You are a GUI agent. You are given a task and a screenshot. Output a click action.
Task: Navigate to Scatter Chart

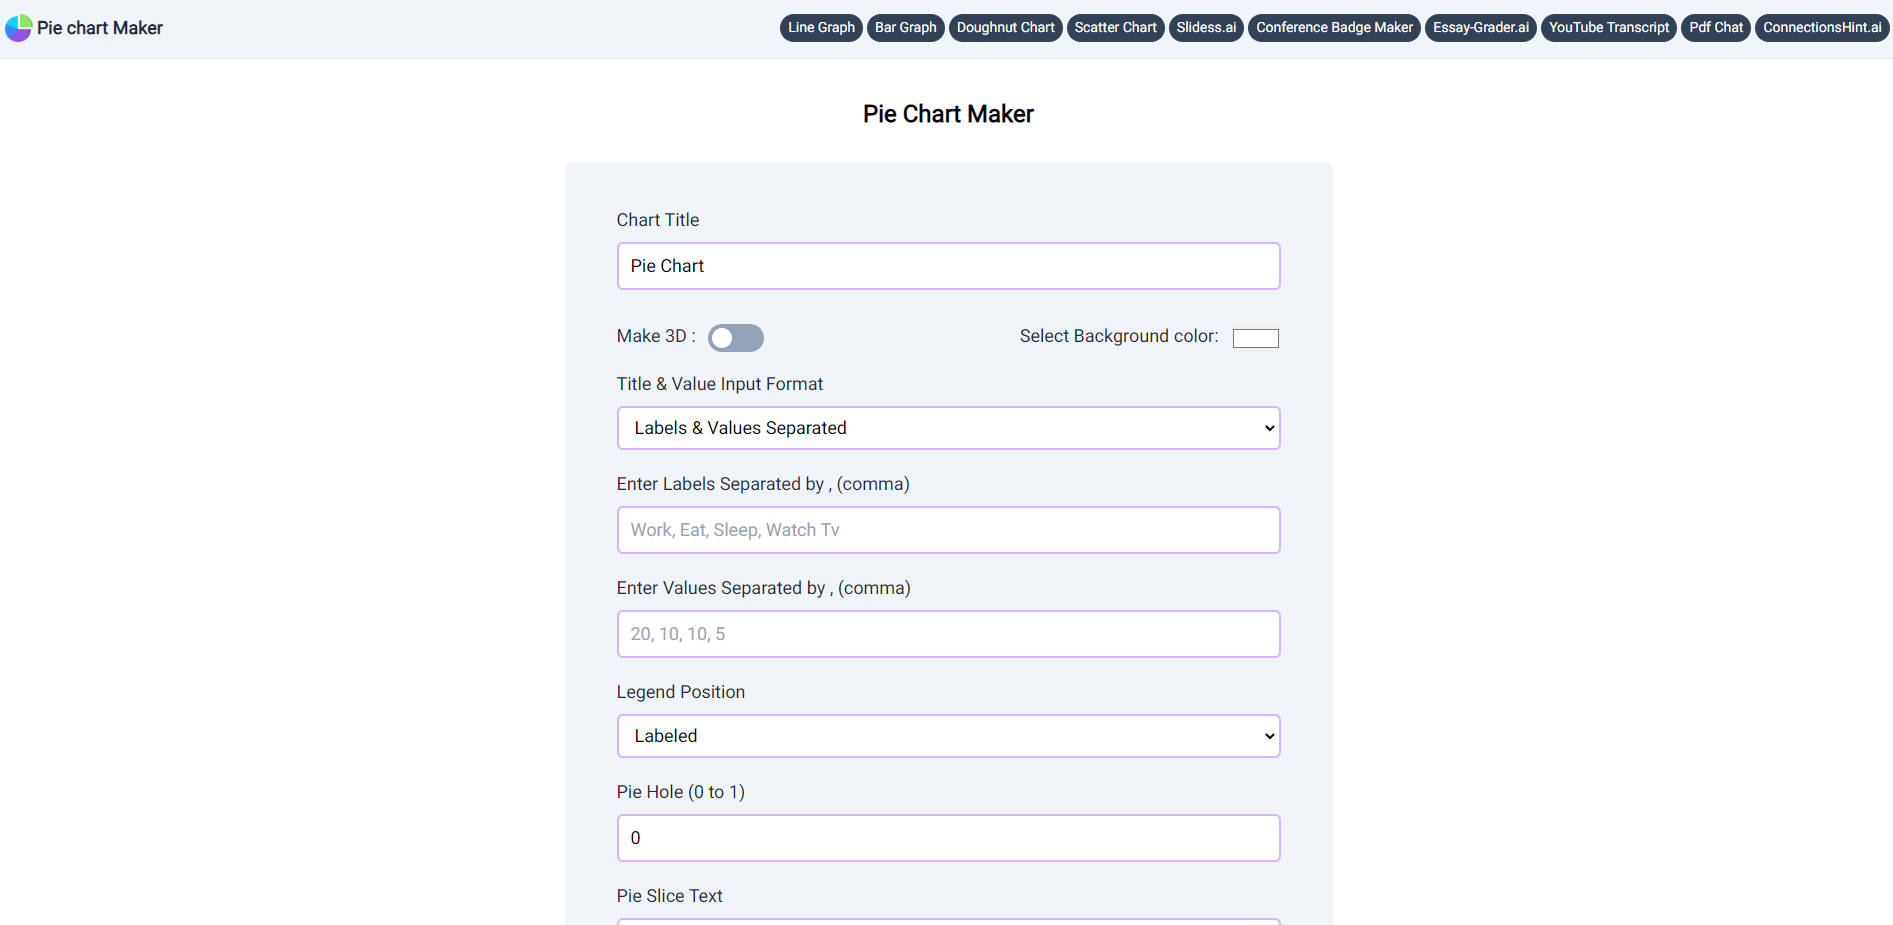[1115, 28]
